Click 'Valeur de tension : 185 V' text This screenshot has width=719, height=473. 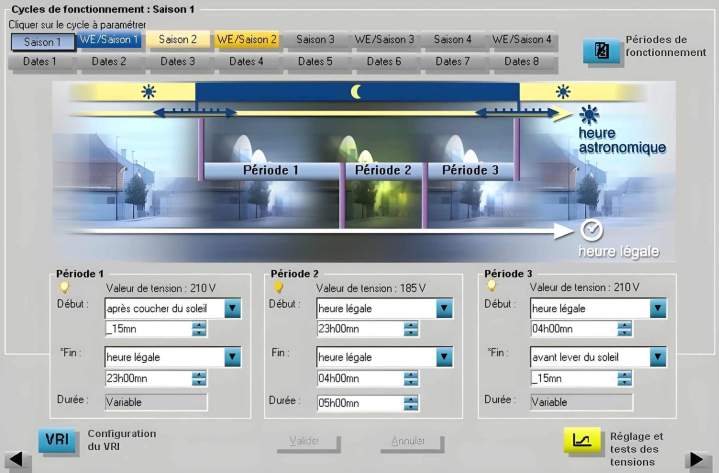click(x=371, y=288)
